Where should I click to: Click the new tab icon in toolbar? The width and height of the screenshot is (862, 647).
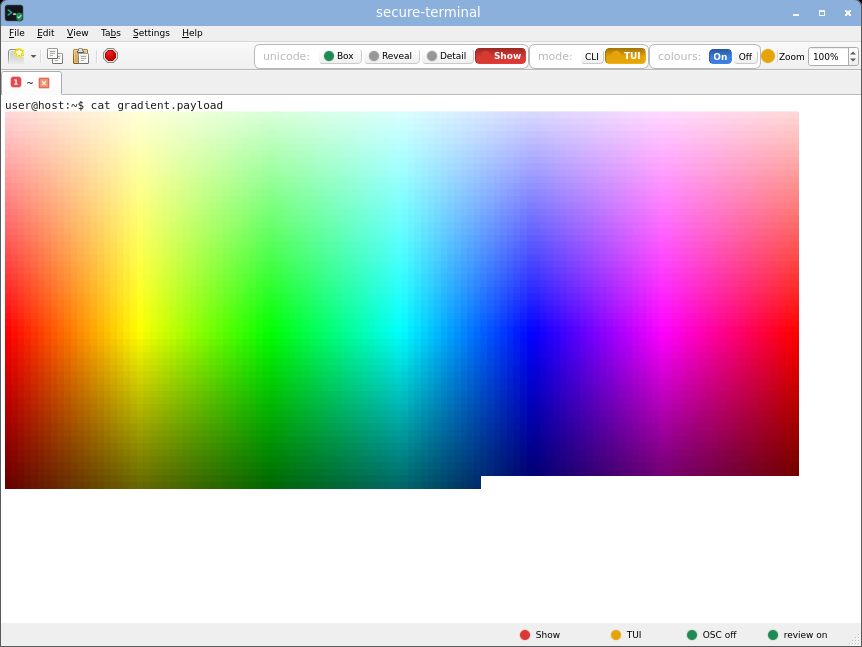[16, 56]
